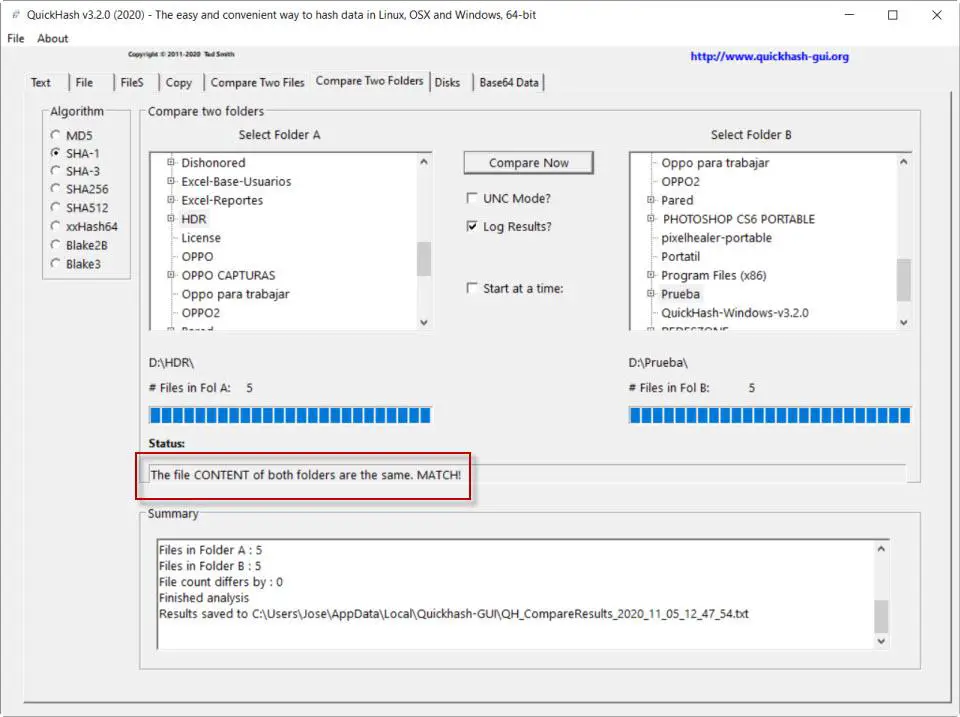Screen dimensions: 960x717
Task: Click the status message text field
Action: click(527, 475)
